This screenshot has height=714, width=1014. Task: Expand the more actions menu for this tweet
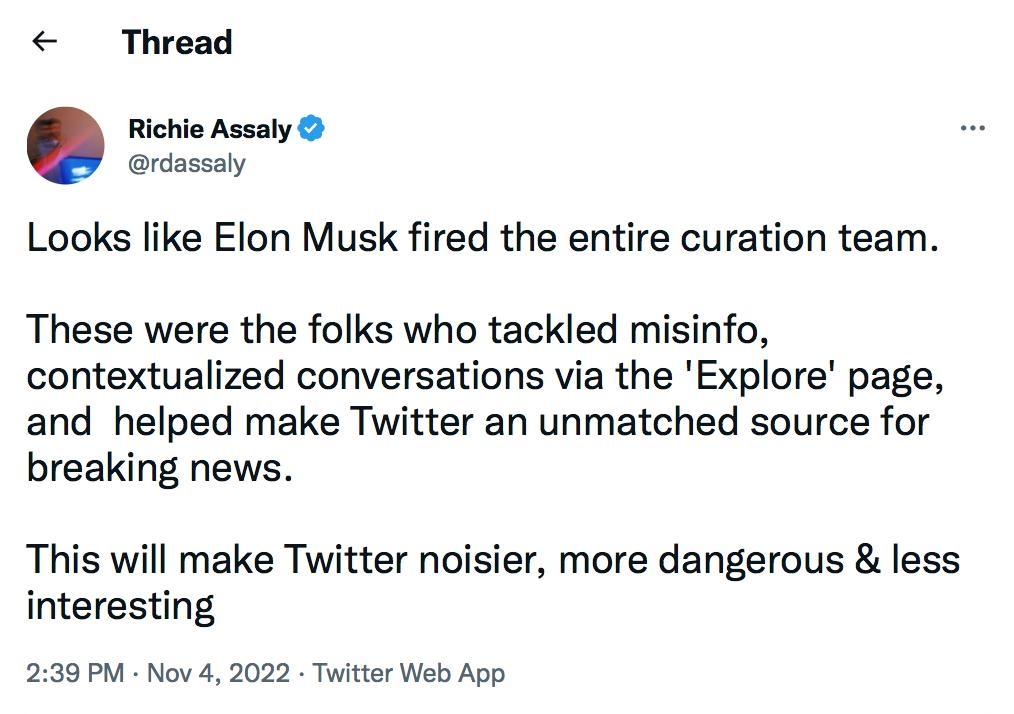tap(975, 128)
